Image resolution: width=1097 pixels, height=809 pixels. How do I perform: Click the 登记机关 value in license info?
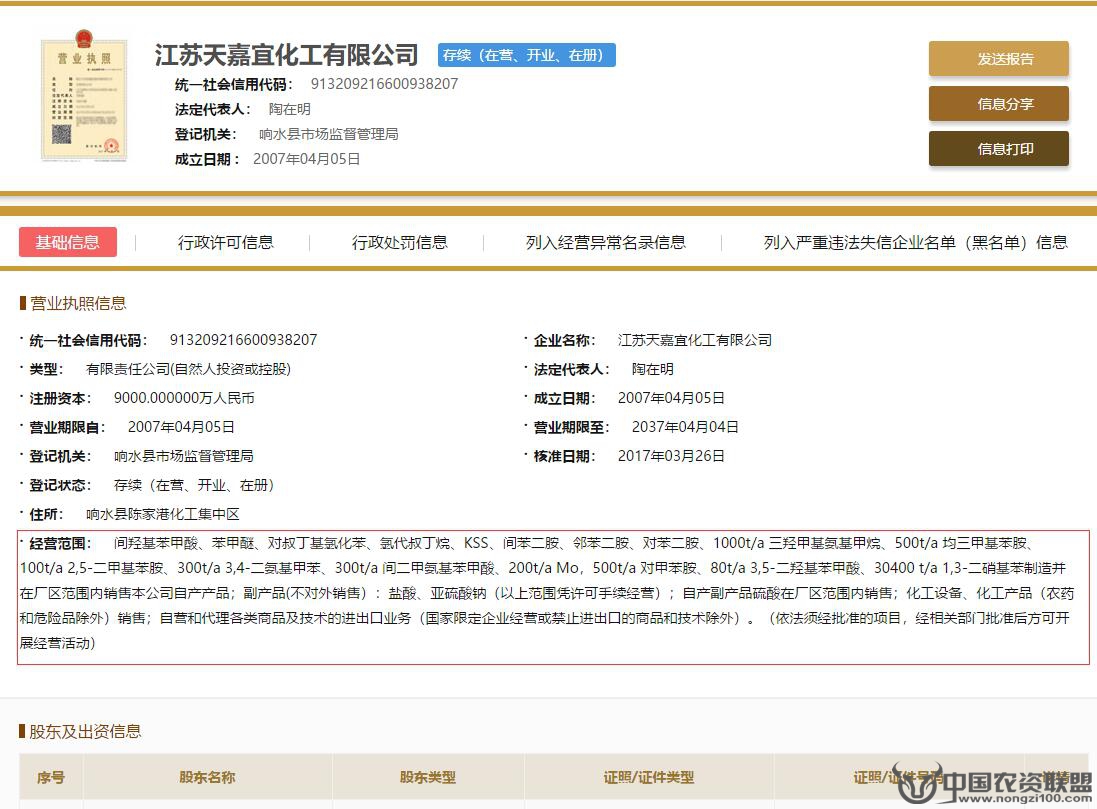click(x=184, y=456)
